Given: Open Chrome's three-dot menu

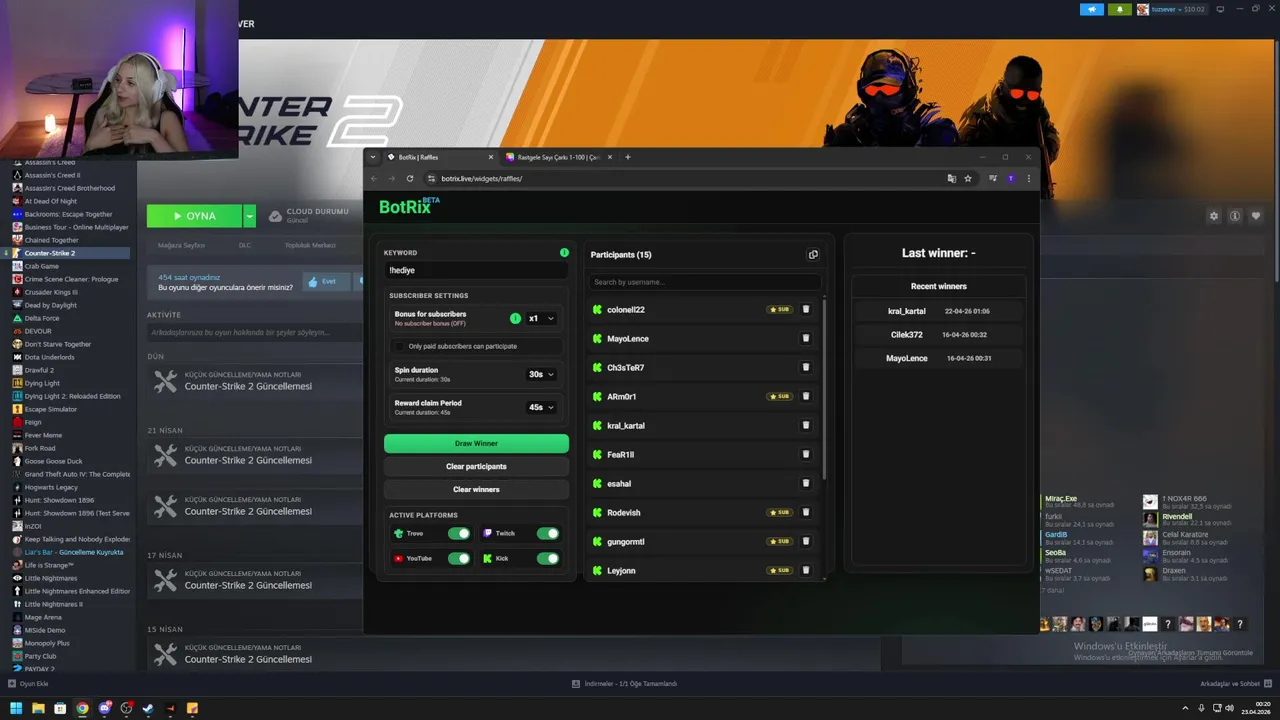Looking at the screenshot, I should coord(1029,179).
